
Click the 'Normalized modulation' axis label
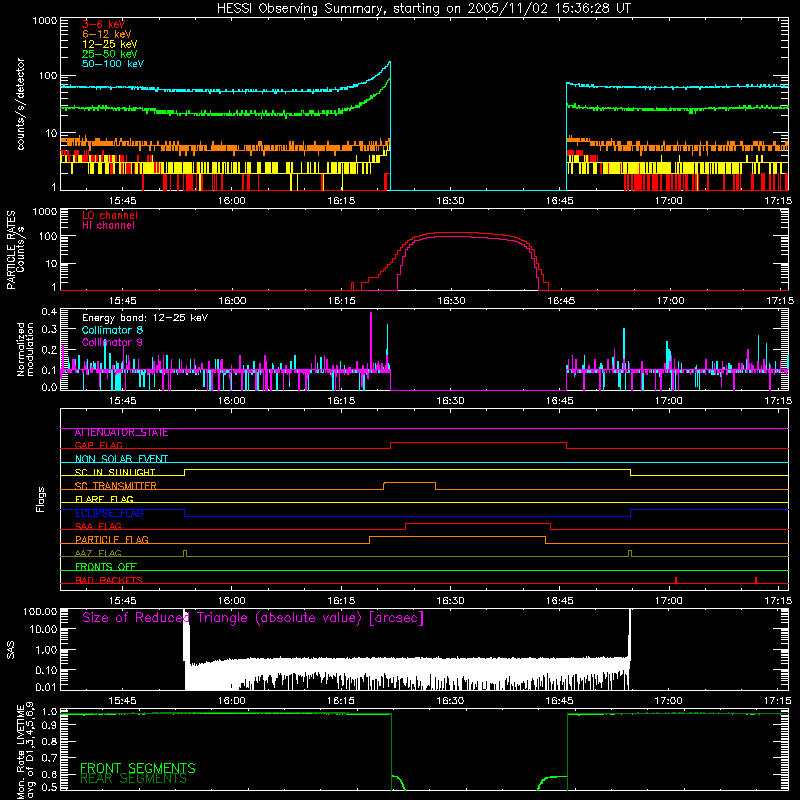click(x=26, y=349)
